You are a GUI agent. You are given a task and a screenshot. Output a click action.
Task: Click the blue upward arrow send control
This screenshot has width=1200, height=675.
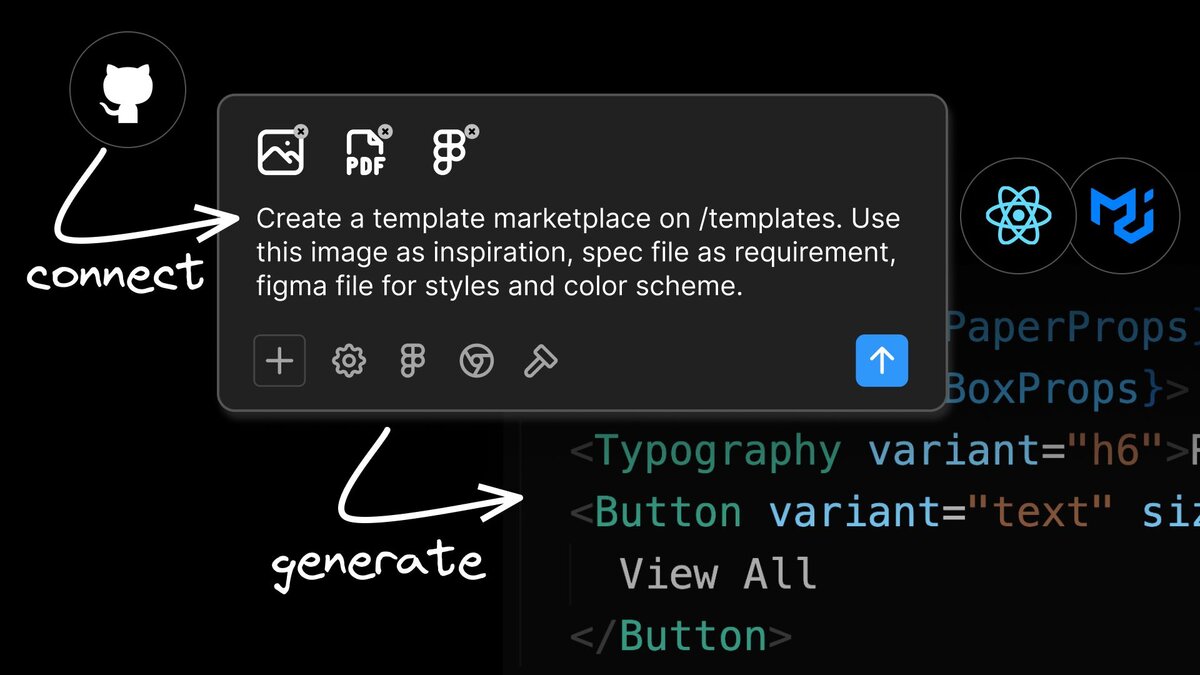click(x=881, y=361)
